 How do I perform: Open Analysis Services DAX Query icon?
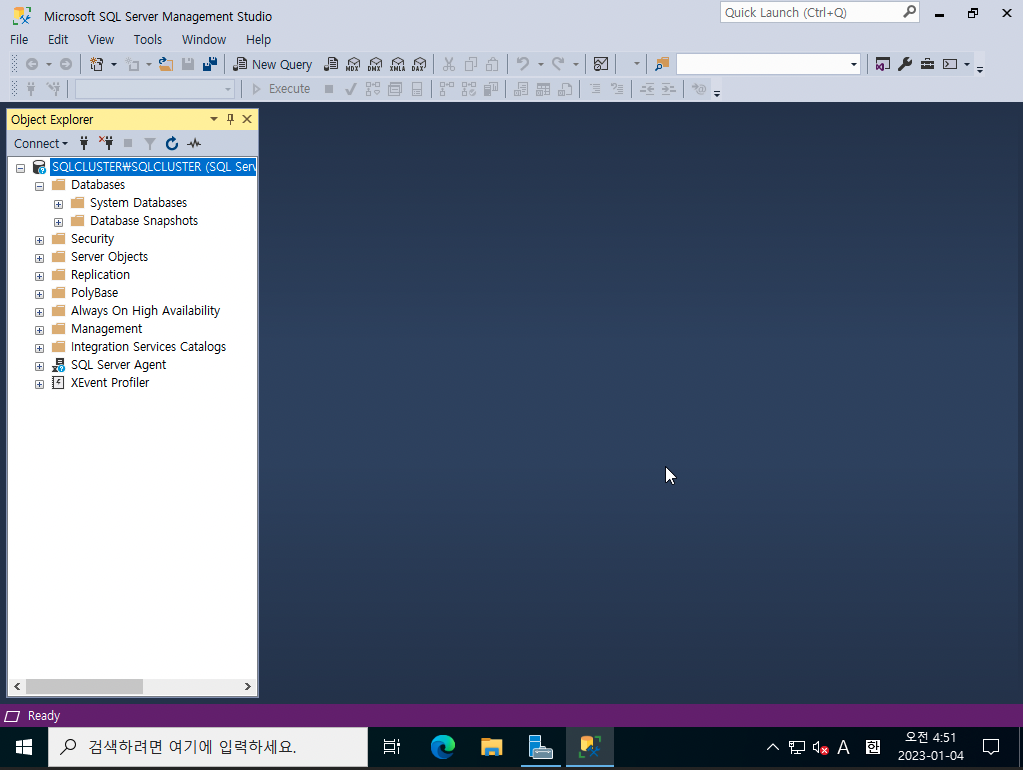(x=419, y=64)
